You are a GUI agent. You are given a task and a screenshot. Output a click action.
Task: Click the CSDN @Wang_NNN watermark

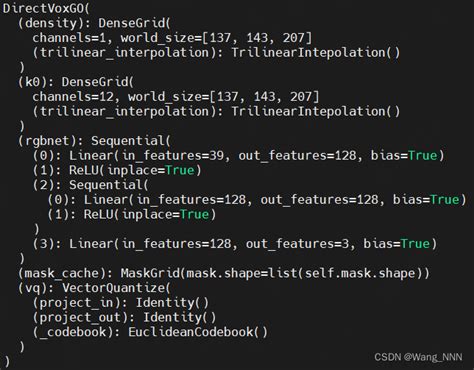click(418, 357)
